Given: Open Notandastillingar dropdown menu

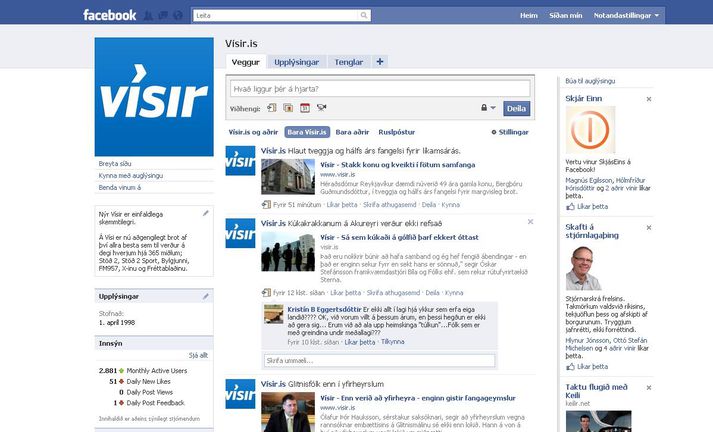Looking at the screenshot, I should [626, 15].
